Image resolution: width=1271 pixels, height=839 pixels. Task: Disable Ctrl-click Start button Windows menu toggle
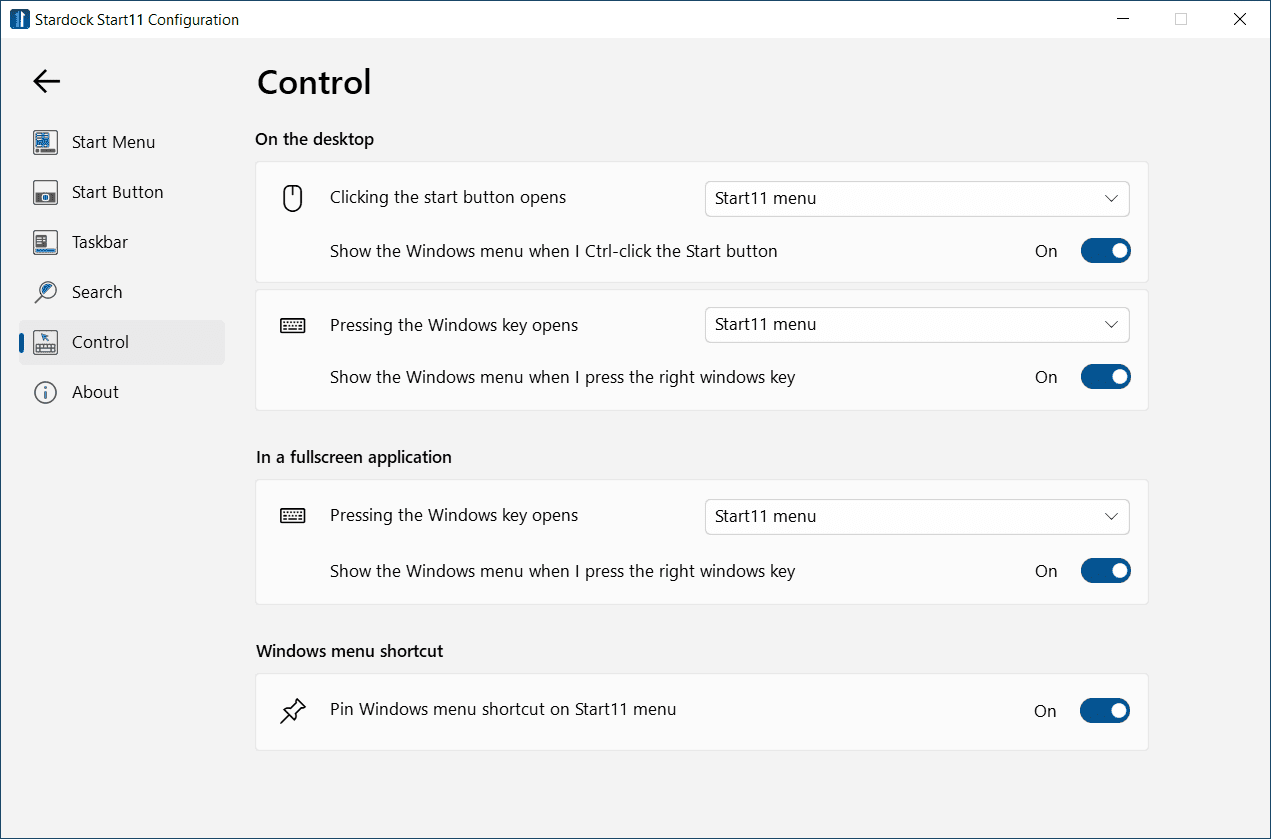(x=1105, y=251)
